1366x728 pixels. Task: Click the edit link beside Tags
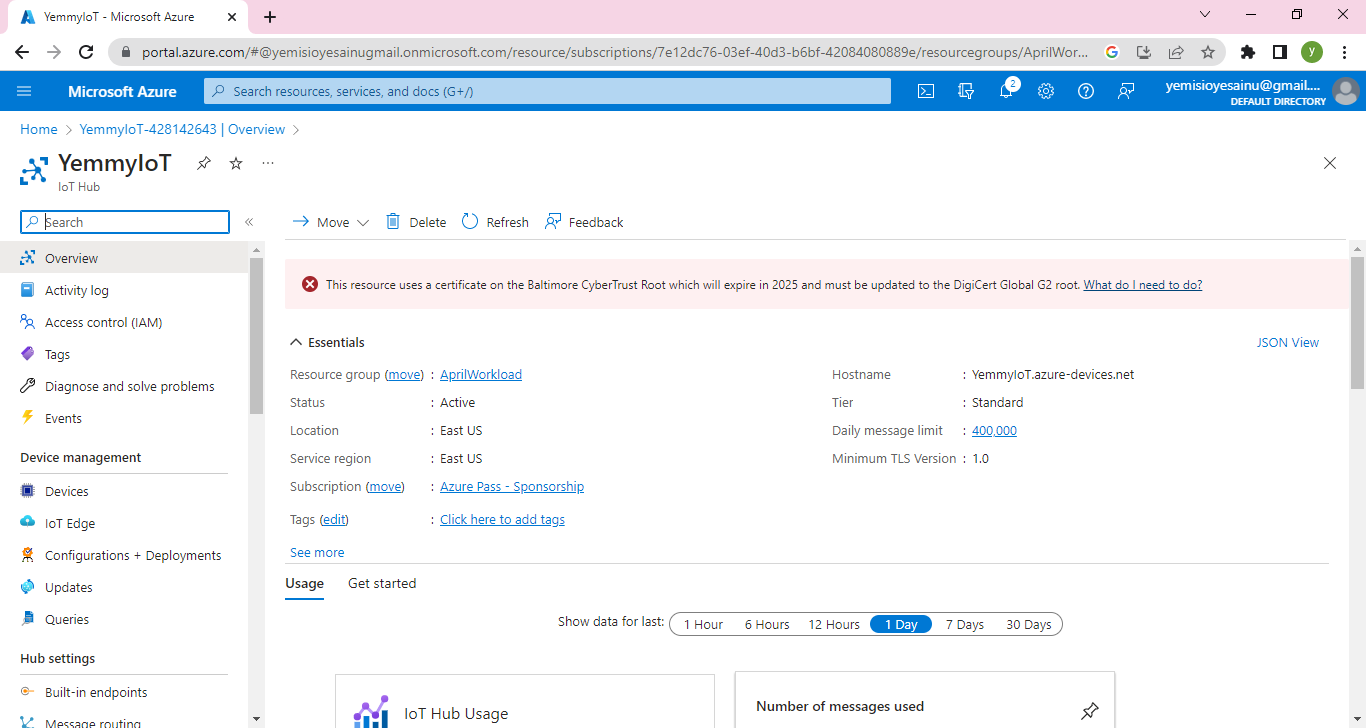pyautogui.click(x=334, y=519)
